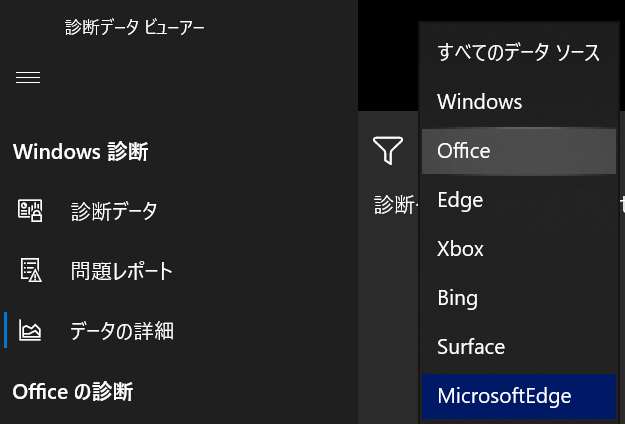This screenshot has width=625, height=424.
Task: Click the Office の診断 section header
Action: [73, 392]
